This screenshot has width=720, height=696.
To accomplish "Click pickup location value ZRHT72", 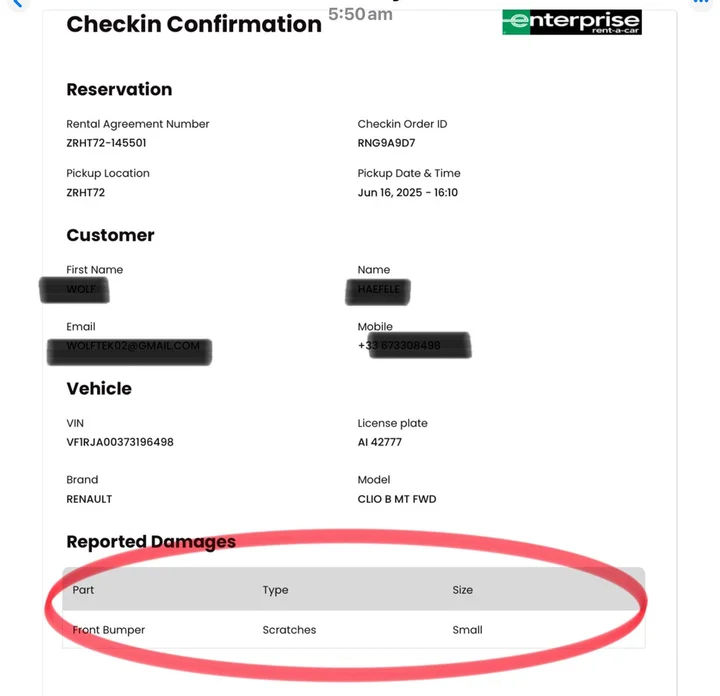I will tap(85, 192).
